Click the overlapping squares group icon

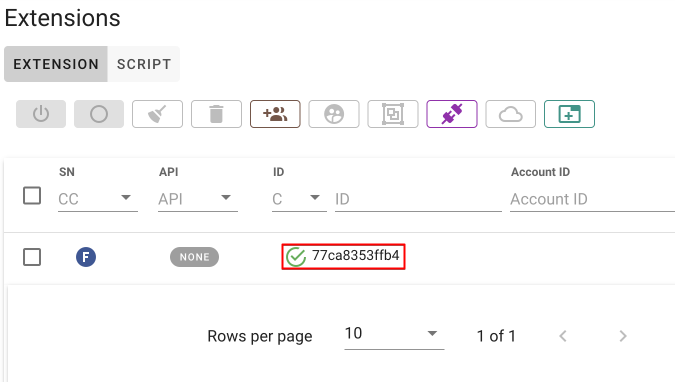click(x=393, y=114)
